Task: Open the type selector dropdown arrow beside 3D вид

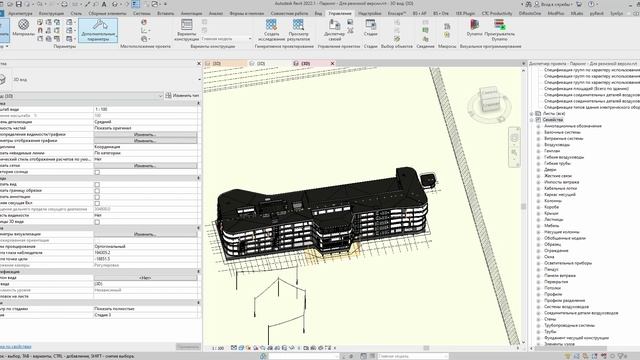Action: tap(199, 80)
